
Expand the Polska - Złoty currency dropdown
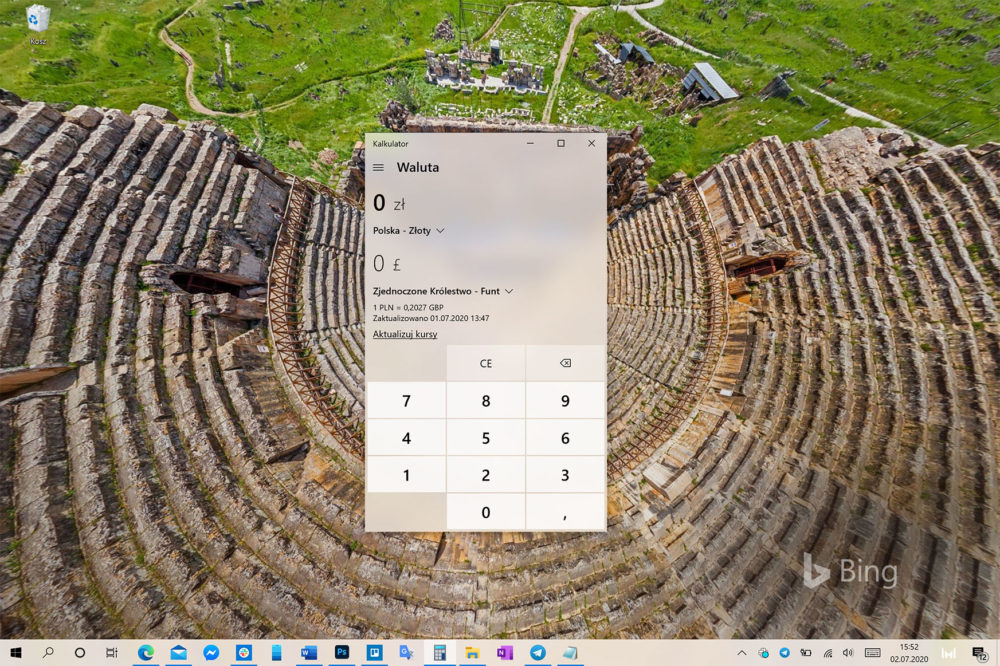tap(408, 230)
